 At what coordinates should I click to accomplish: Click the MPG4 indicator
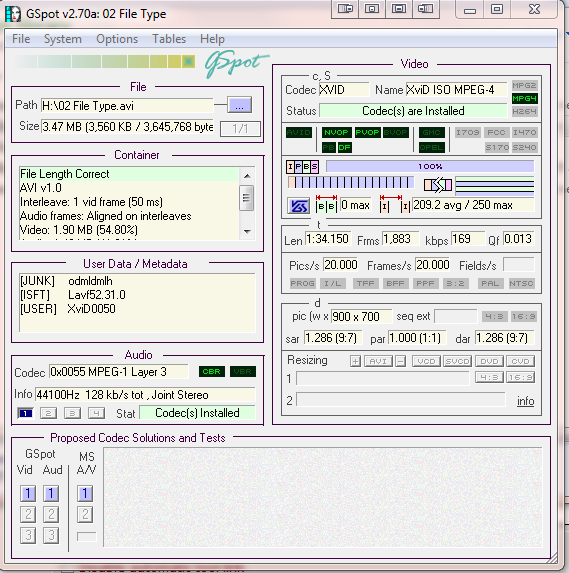pyautogui.click(x=524, y=99)
